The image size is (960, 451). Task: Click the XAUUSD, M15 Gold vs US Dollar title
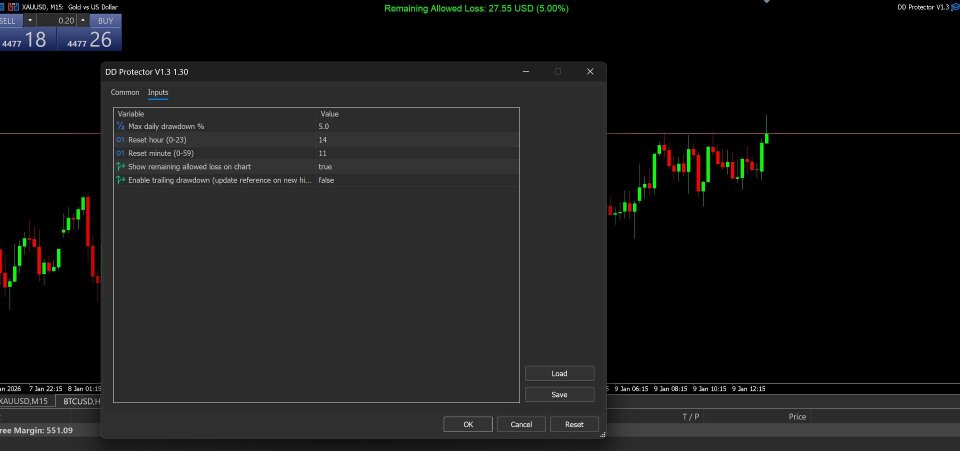(69, 7)
